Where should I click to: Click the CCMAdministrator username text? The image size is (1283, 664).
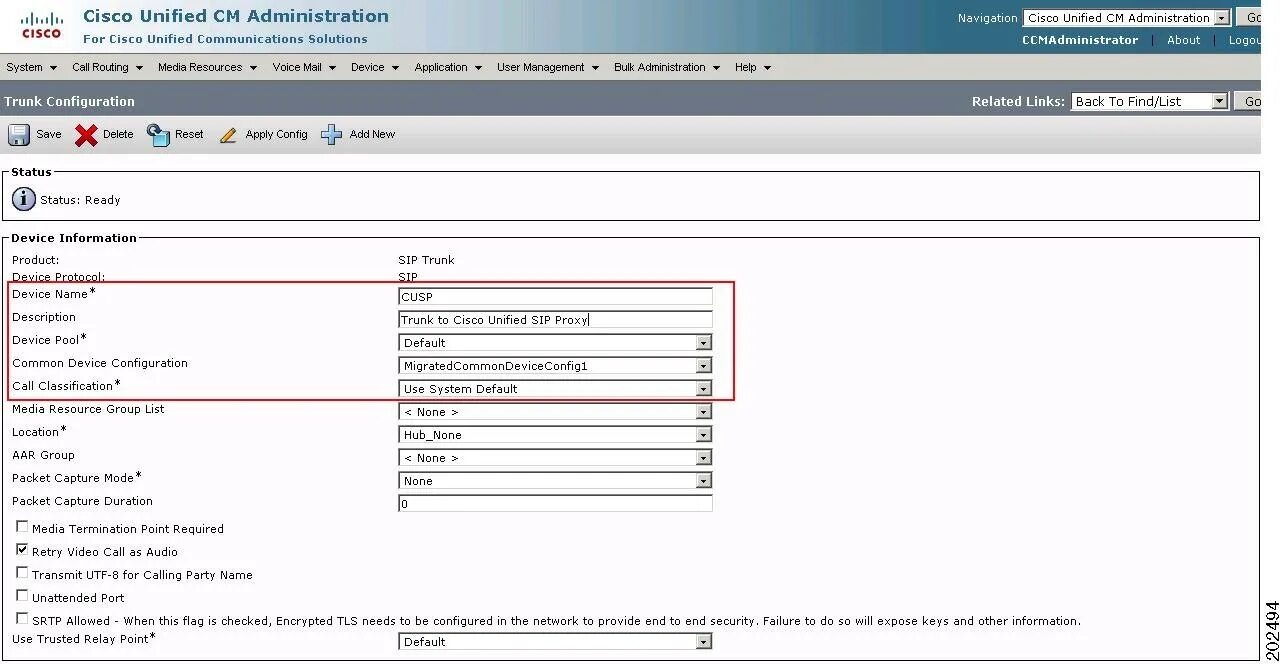click(x=1080, y=40)
